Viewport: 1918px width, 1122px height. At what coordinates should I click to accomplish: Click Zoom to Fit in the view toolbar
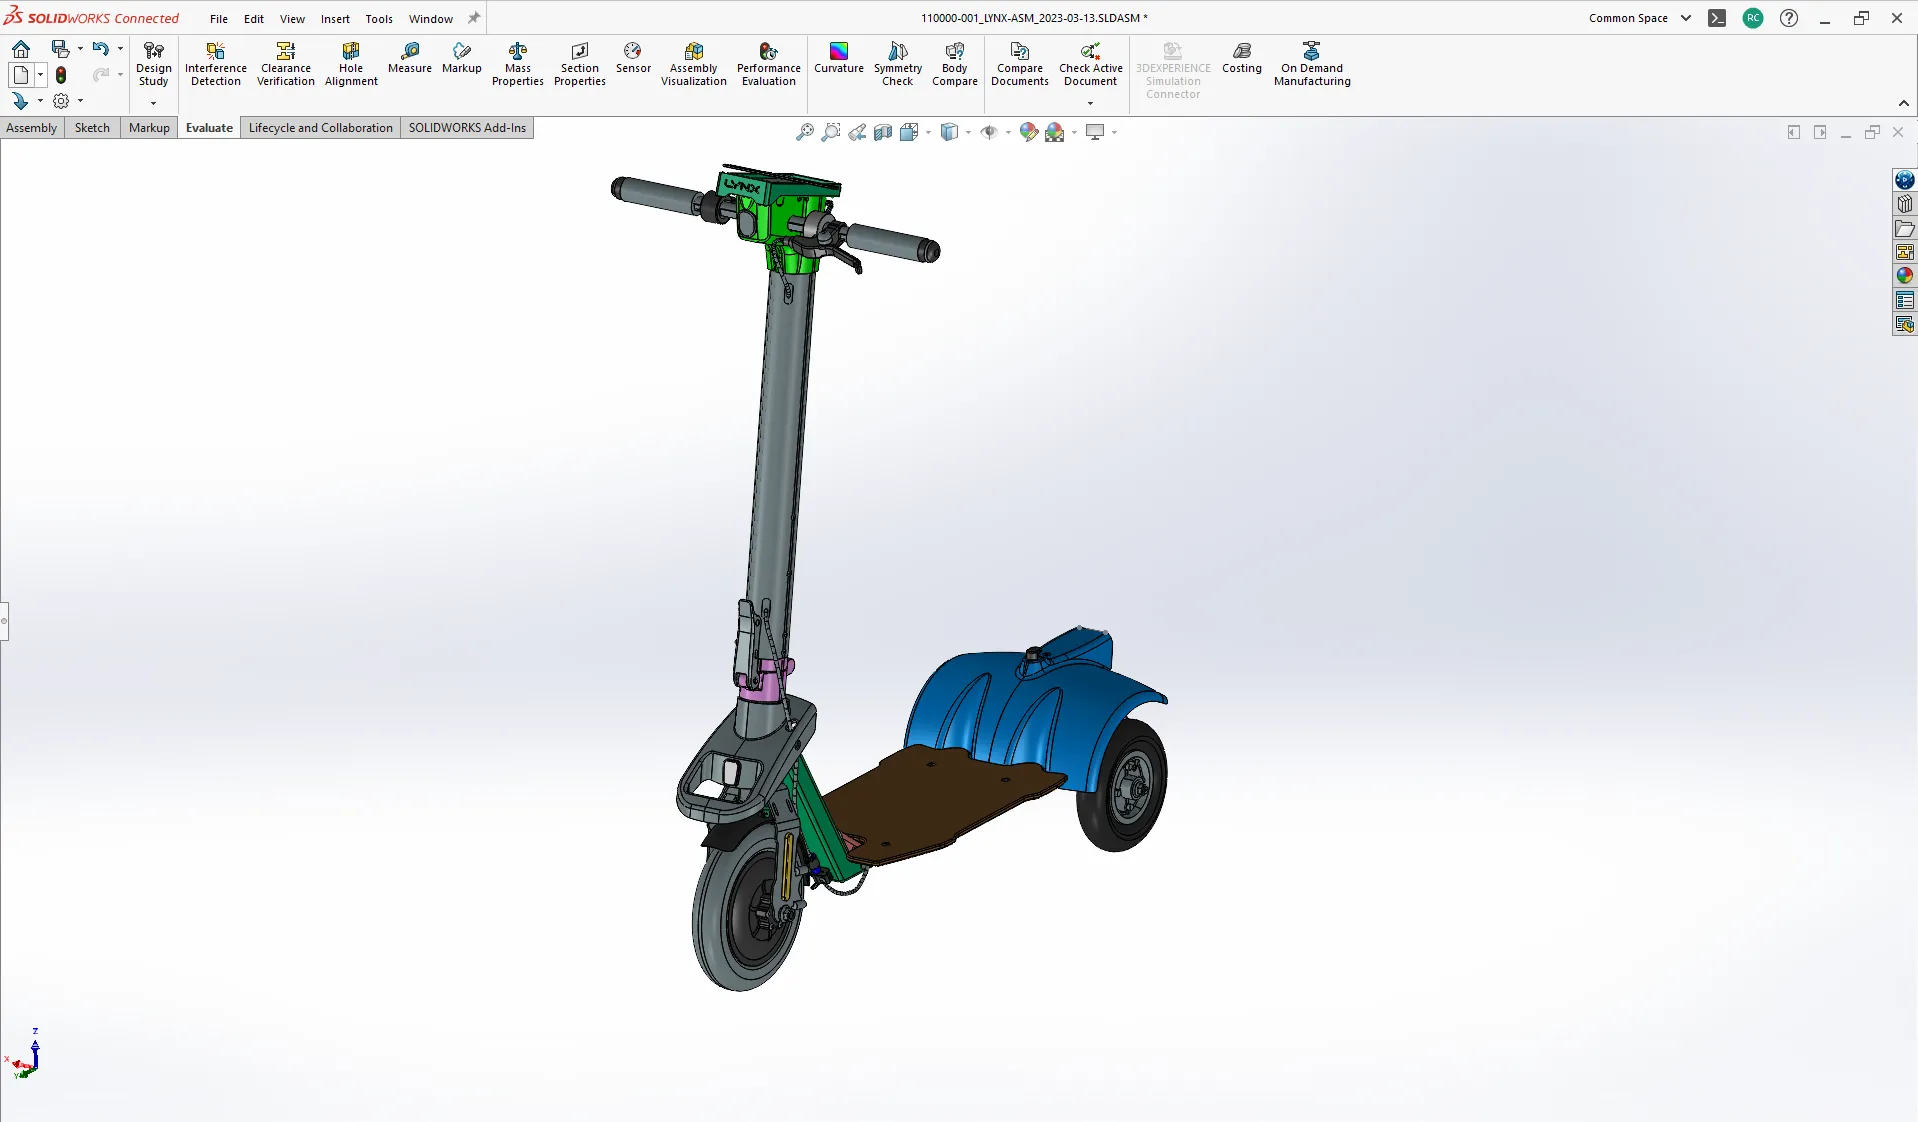coord(805,131)
